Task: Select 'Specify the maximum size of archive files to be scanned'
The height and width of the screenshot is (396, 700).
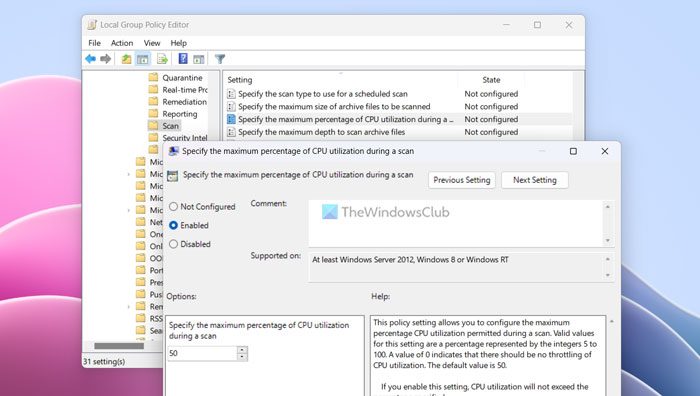Action: pos(334,107)
